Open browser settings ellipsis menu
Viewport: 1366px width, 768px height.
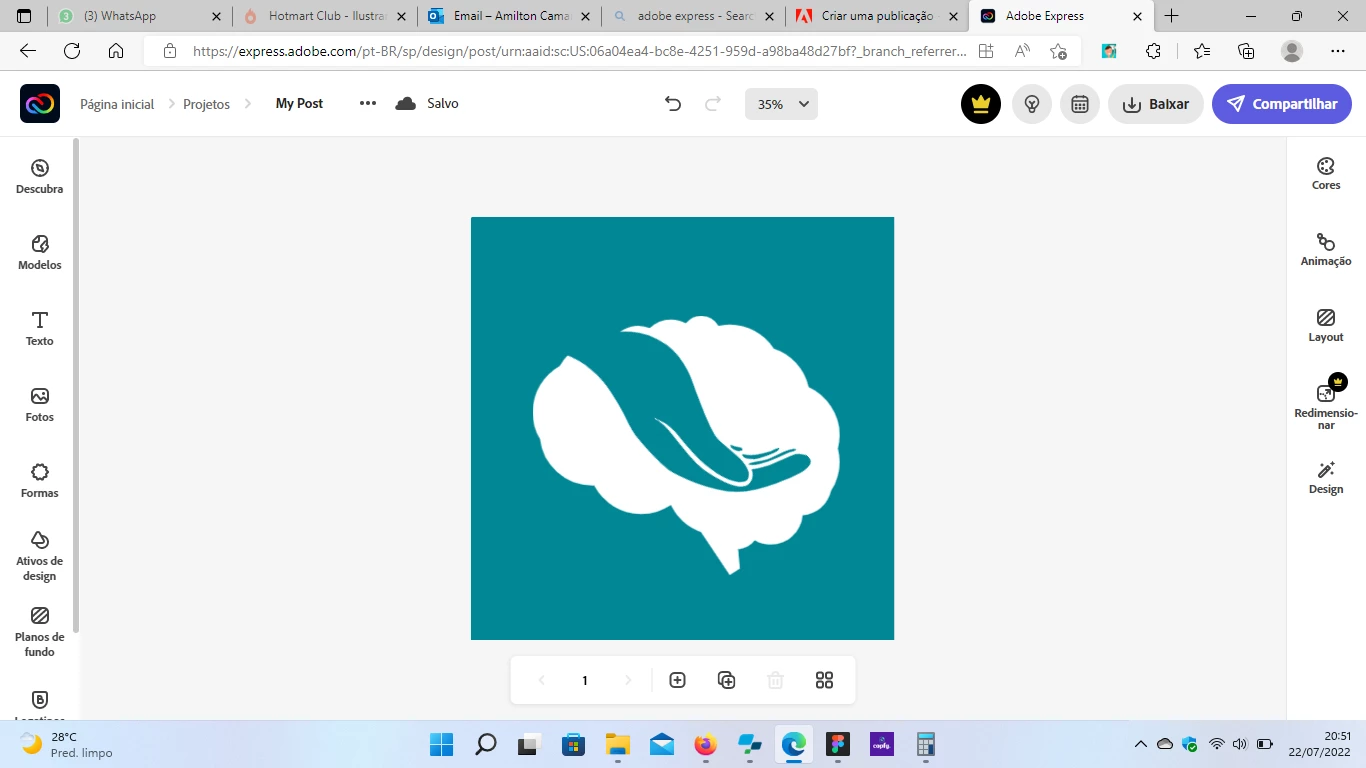click(1338, 51)
